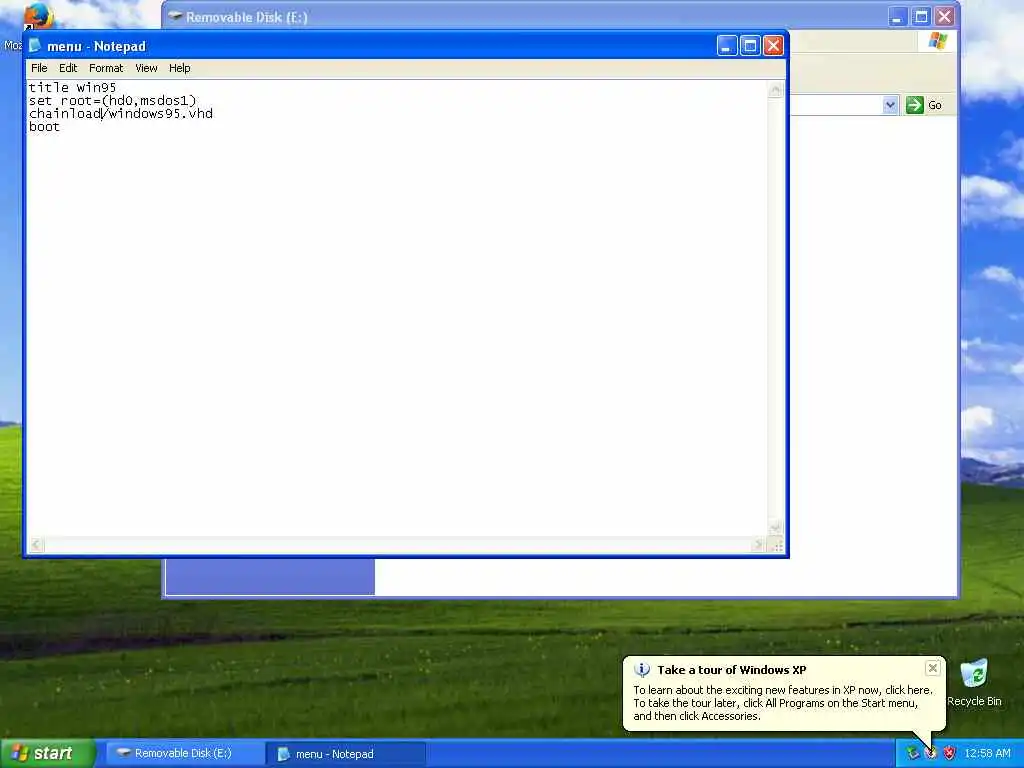Click the Safely Remove Hardware tray icon

tap(913, 754)
